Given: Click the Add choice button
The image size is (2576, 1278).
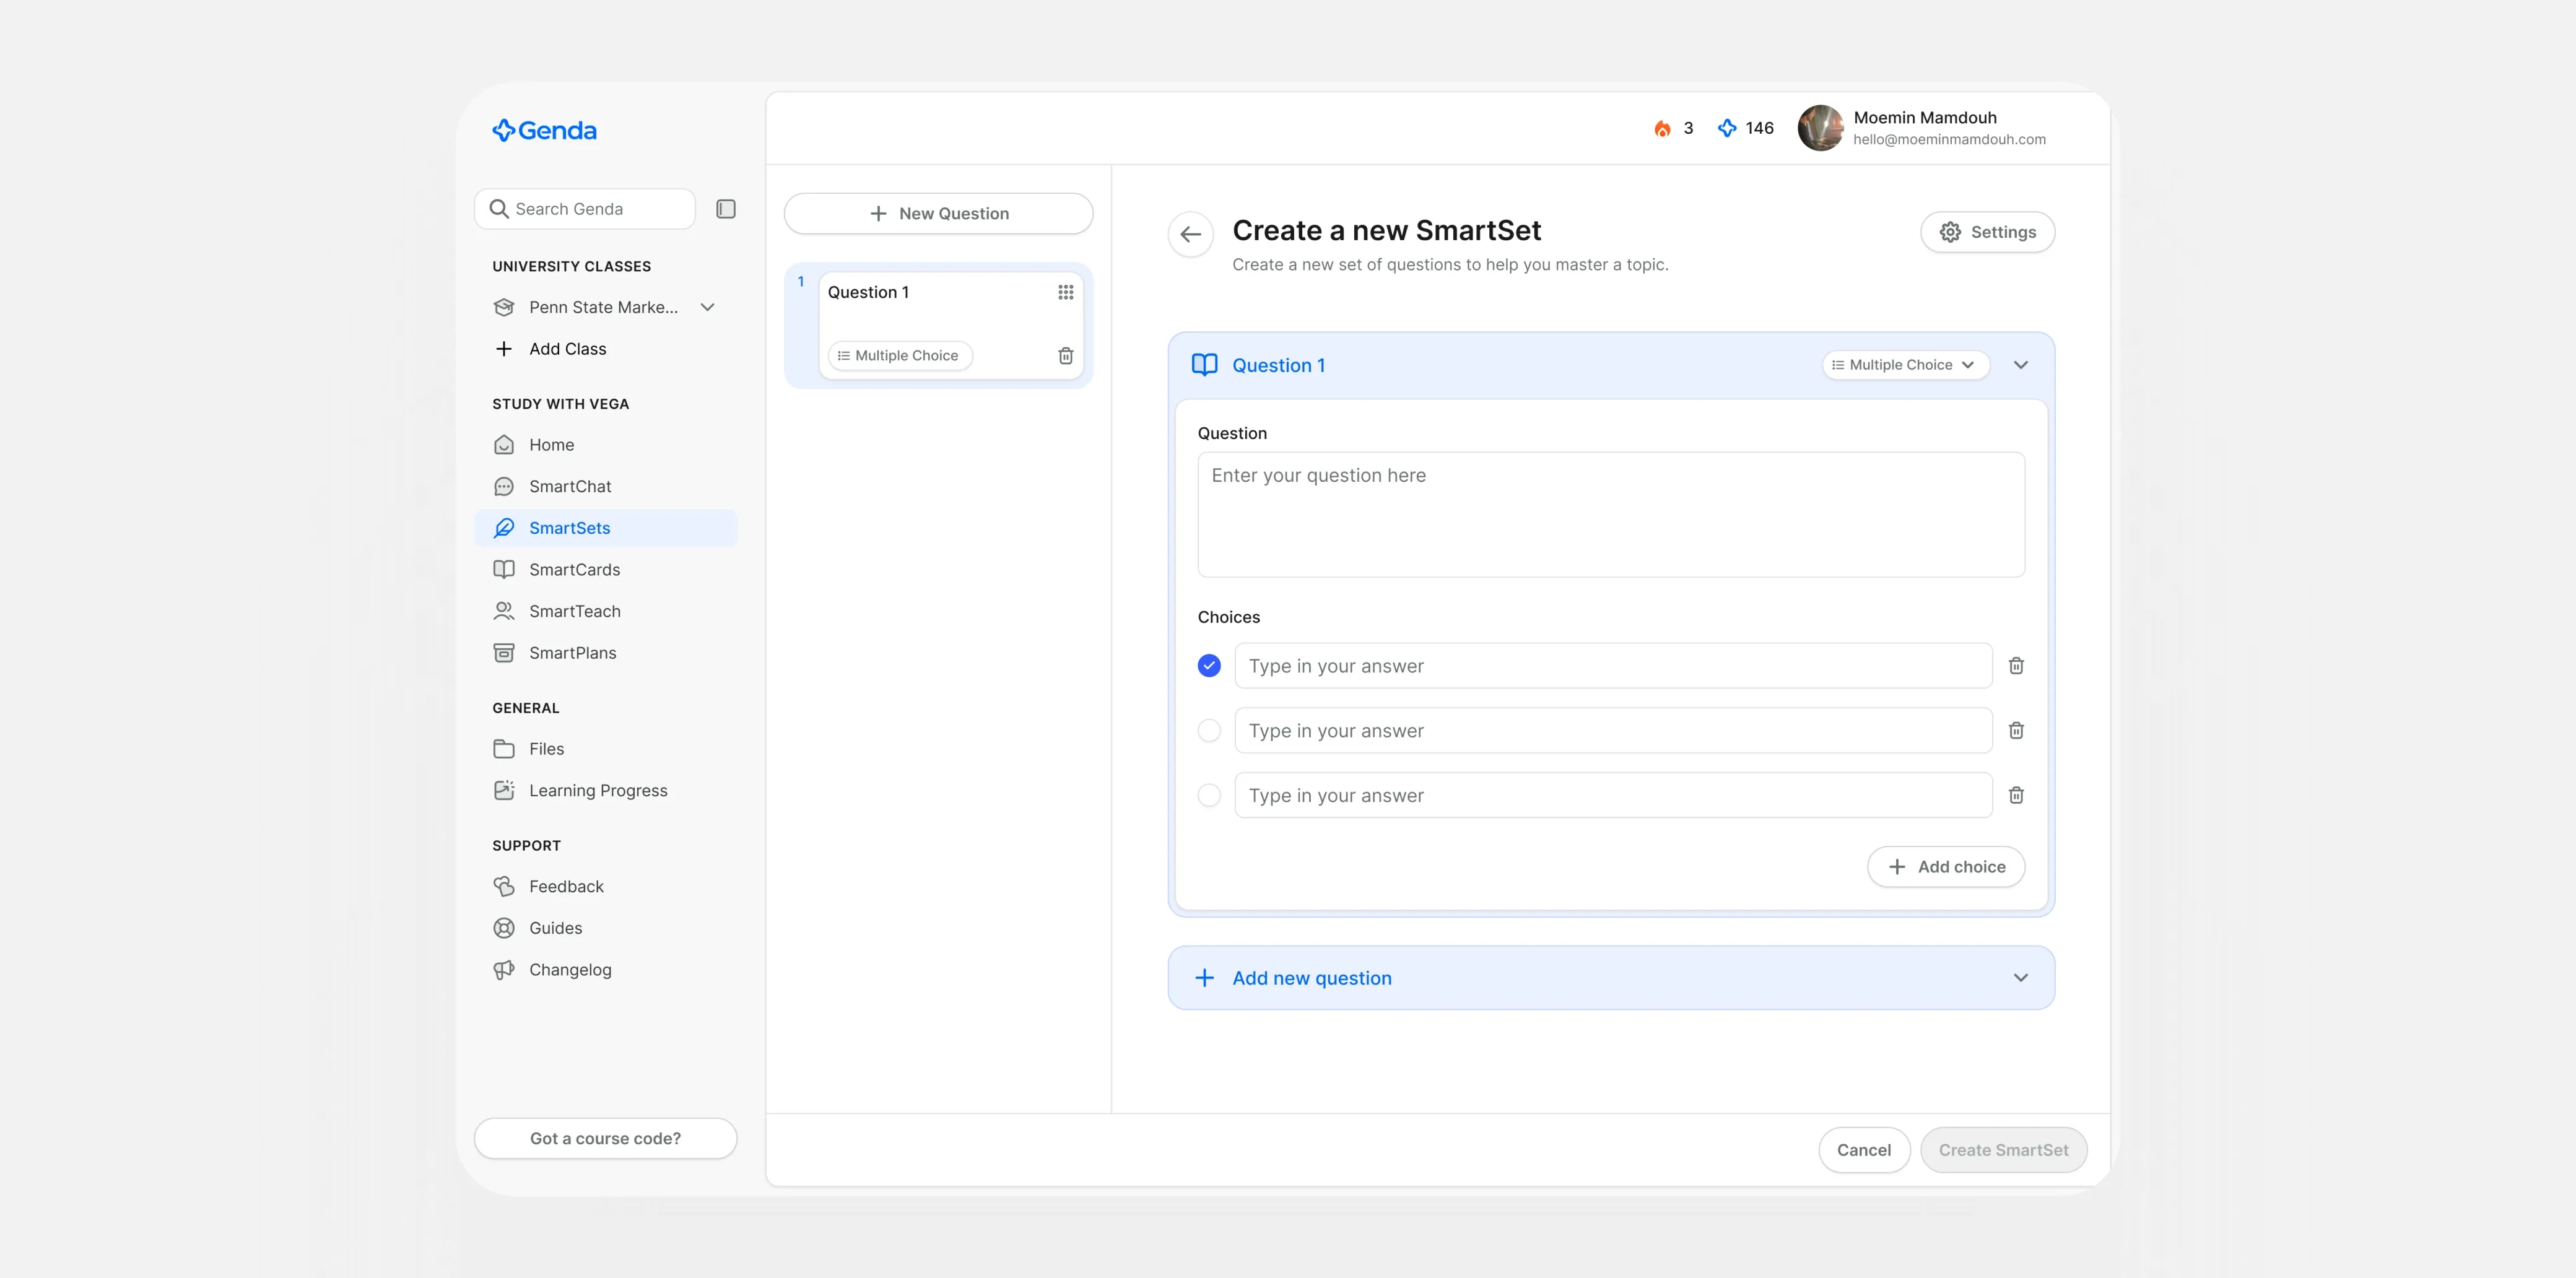Looking at the screenshot, I should pyautogui.click(x=1945, y=866).
